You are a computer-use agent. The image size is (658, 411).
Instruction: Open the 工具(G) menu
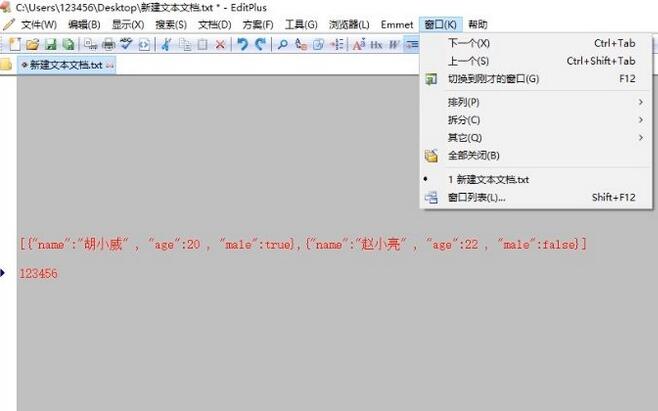coord(301,24)
